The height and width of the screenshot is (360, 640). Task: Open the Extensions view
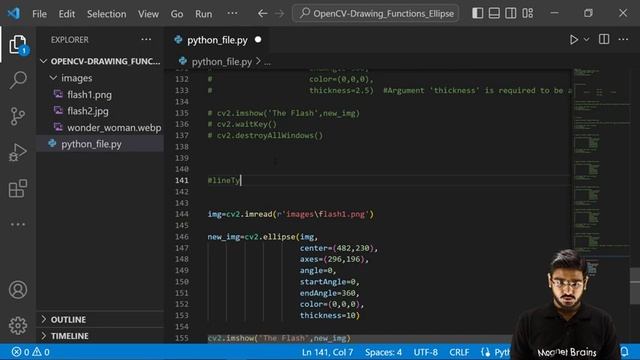click(x=18, y=188)
